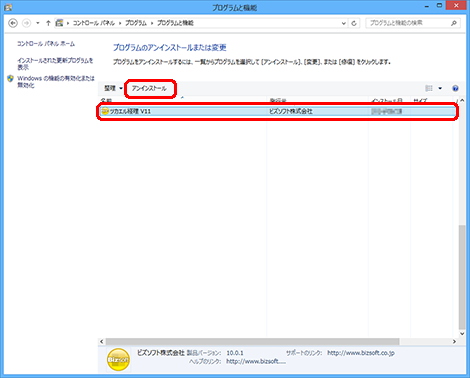Click the horizontal scrollbar thumb
This screenshot has width=470, height=378.
point(252,342)
